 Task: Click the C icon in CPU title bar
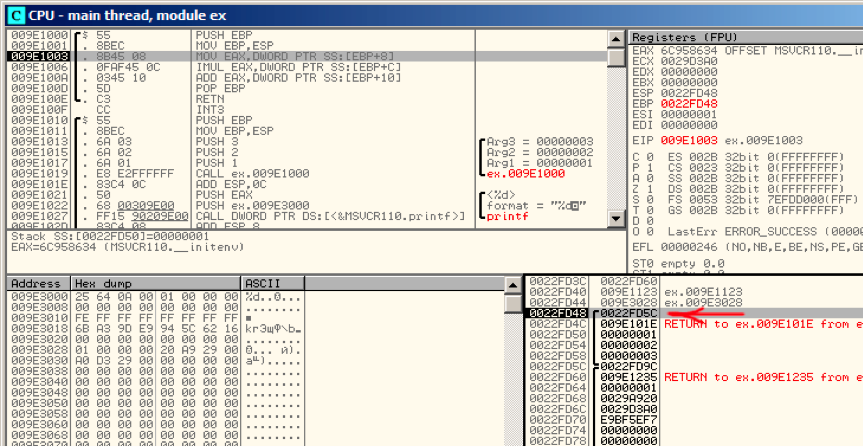[x=17, y=15]
